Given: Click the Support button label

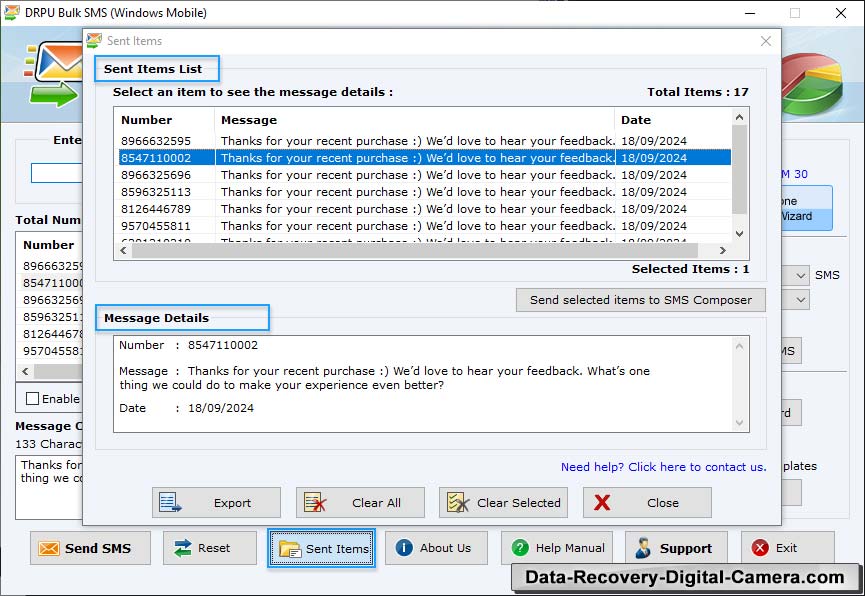Looking at the screenshot, I should pos(686,549).
